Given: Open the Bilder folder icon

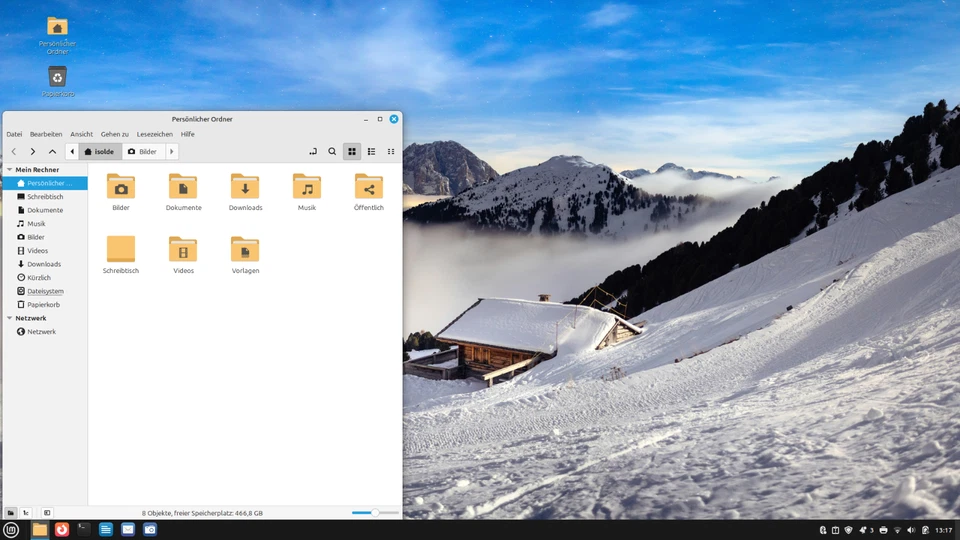Looking at the screenshot, I should click(x=121, y=186).
